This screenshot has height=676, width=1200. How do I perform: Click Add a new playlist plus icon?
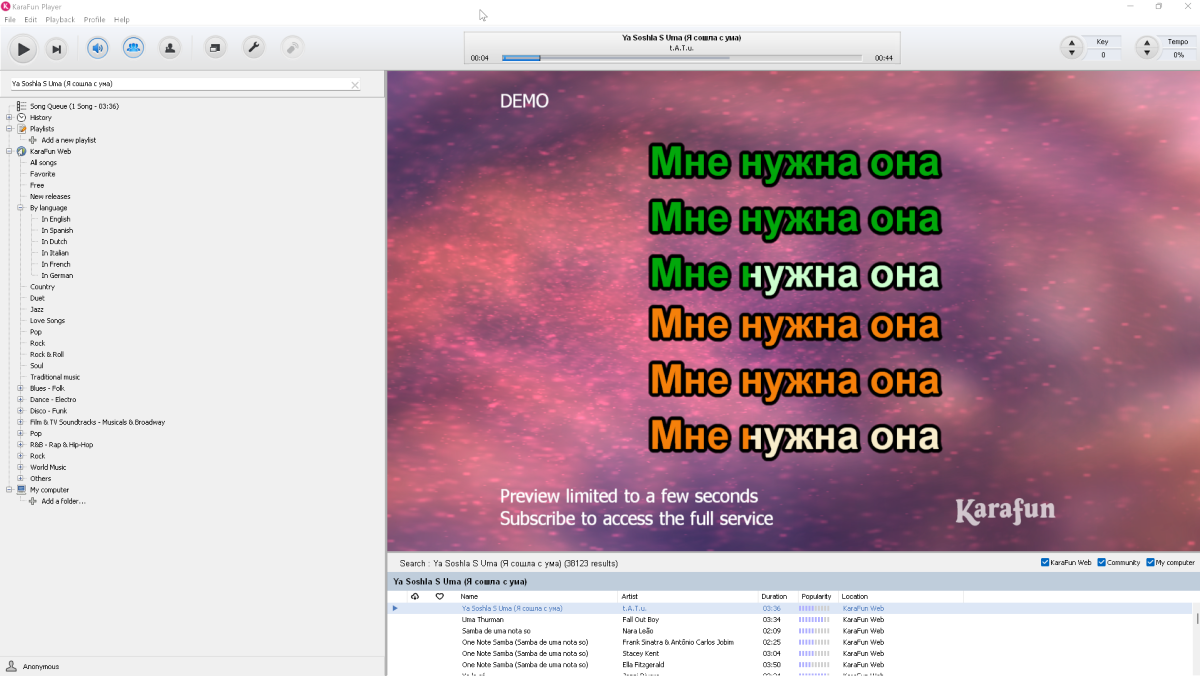click(x=33, y=140)
